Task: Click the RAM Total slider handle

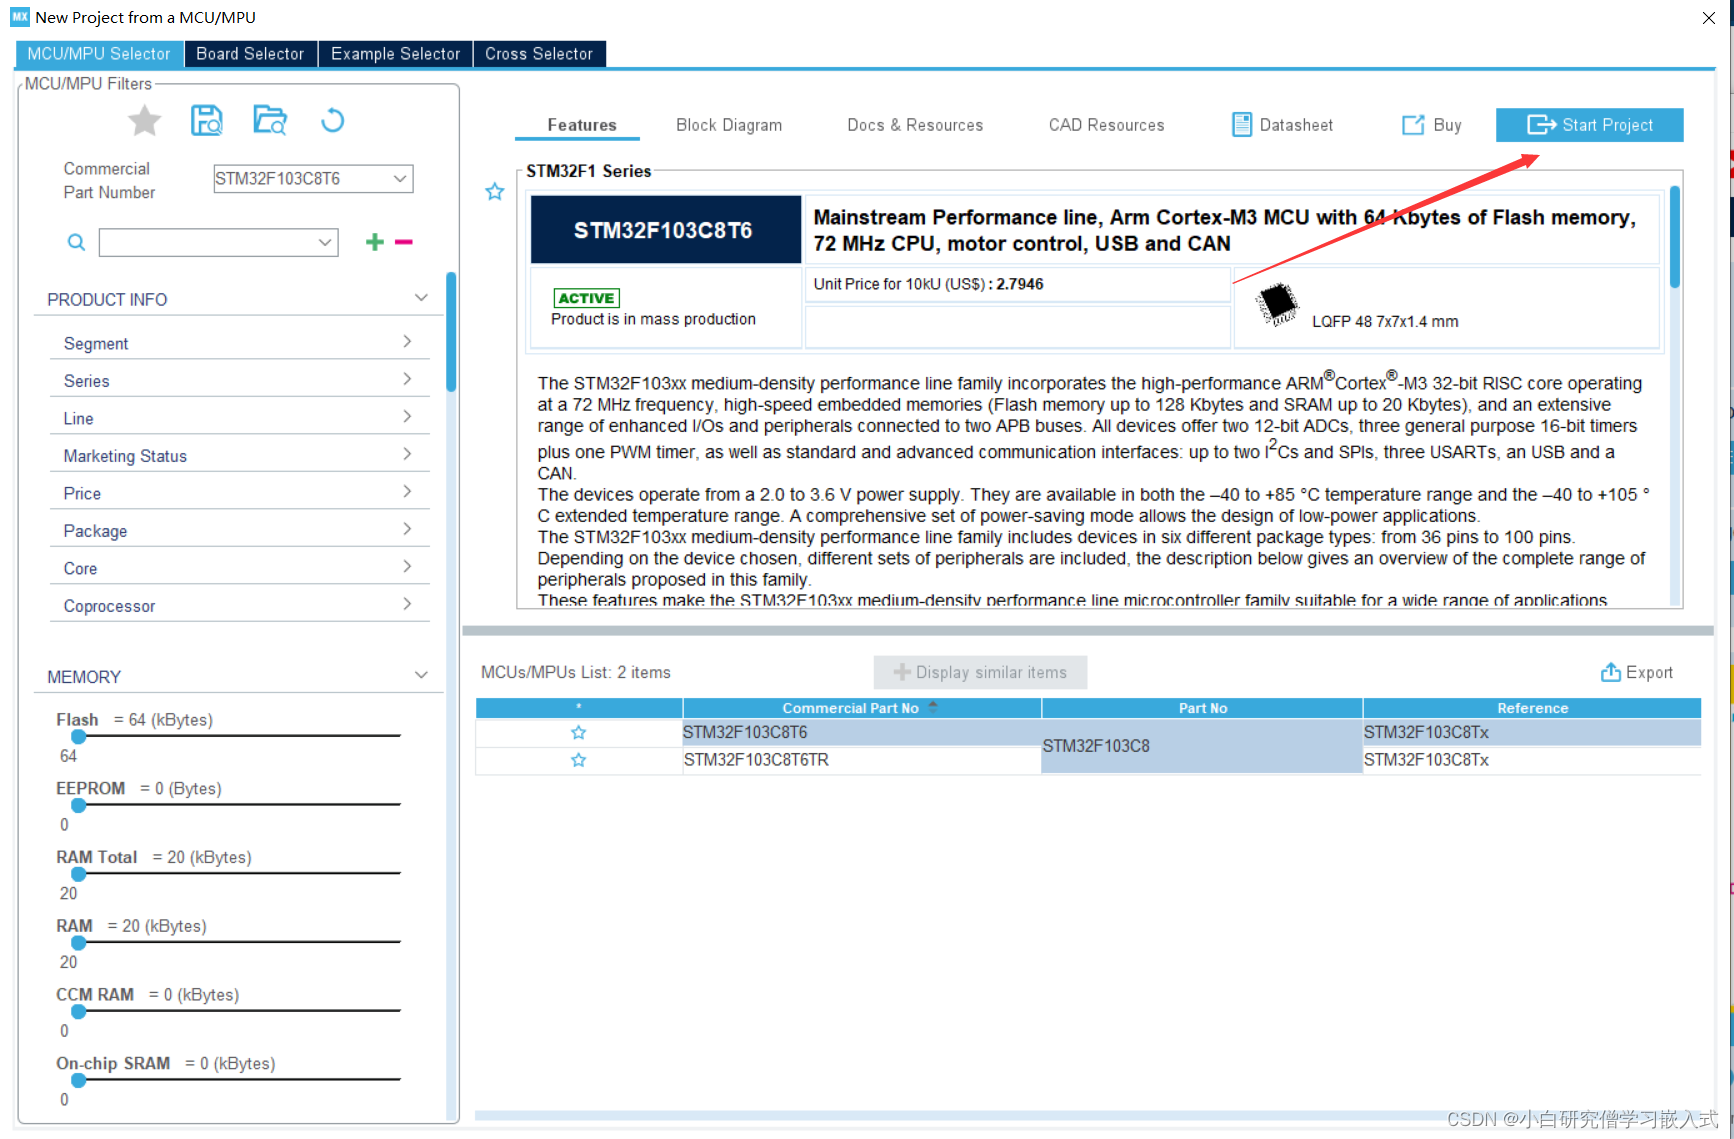Action: (78, 874)
